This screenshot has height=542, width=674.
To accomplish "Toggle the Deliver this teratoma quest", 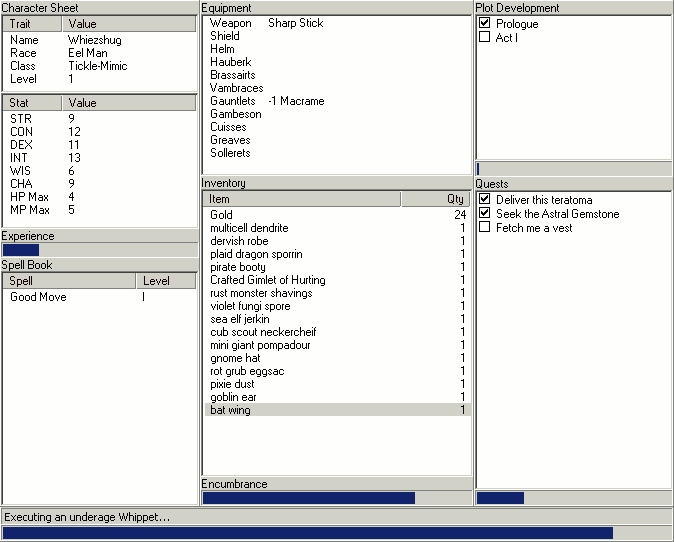I will [x=485, y=200].
